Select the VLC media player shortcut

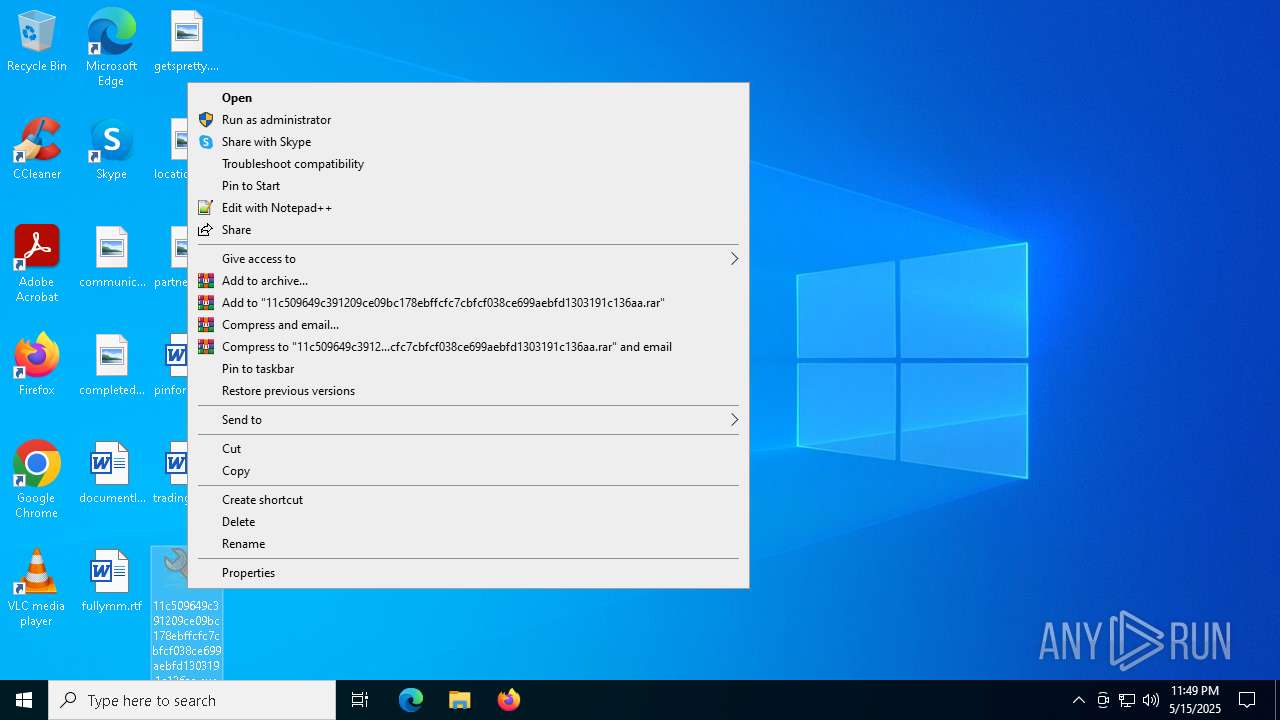point(37,588)
